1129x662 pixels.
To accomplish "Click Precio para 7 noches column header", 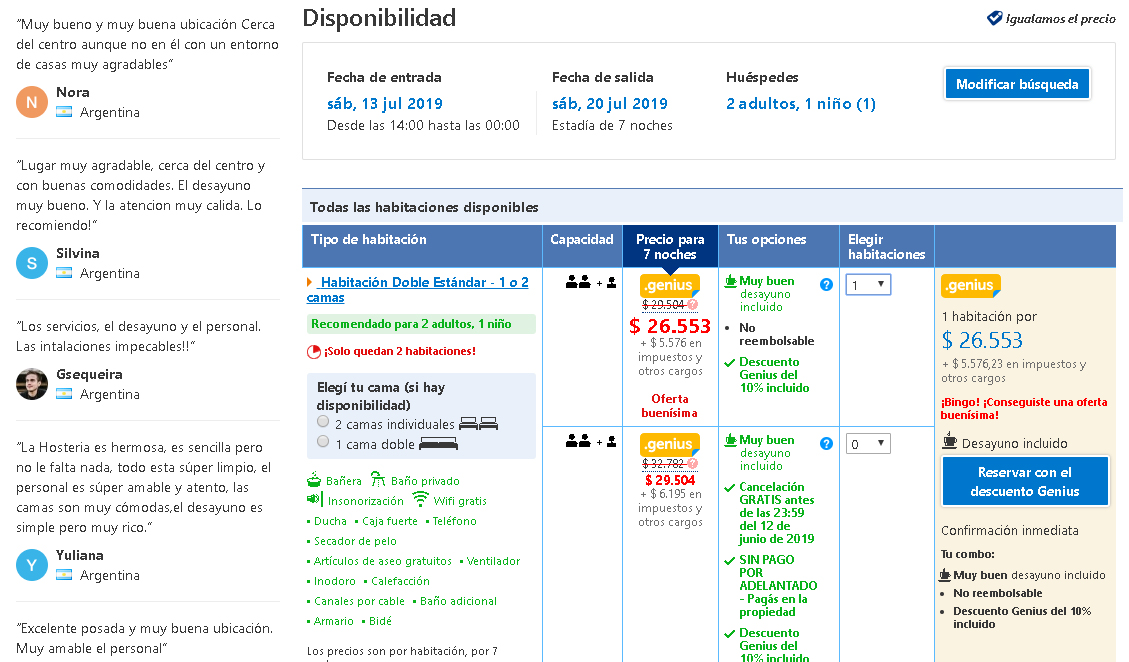I will [x=670, y=246].
